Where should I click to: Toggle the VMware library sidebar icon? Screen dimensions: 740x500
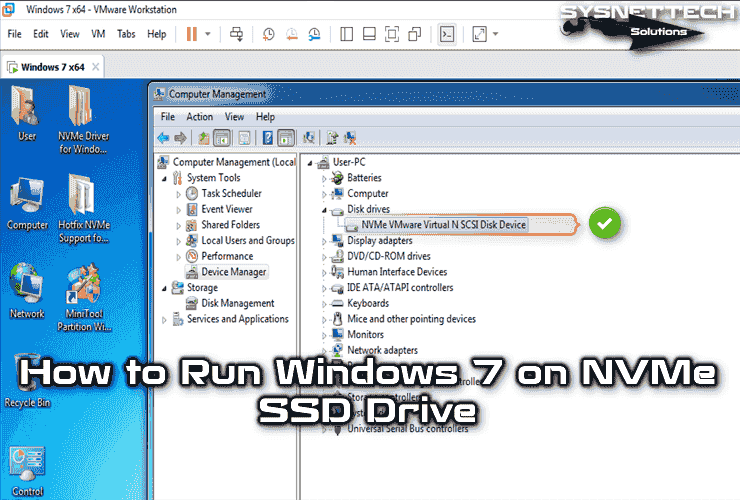346,34
